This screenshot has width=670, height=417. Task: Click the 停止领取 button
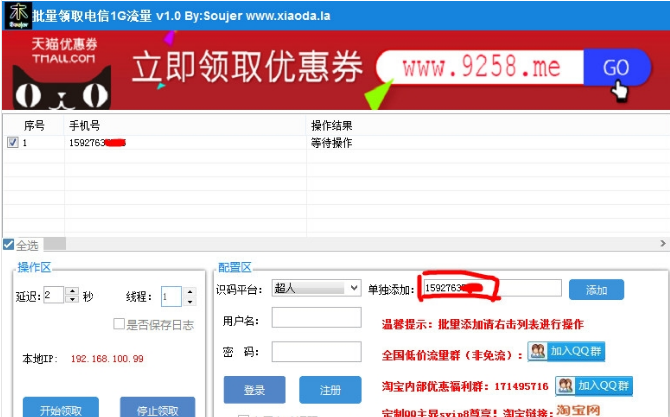tap(158, 407)
